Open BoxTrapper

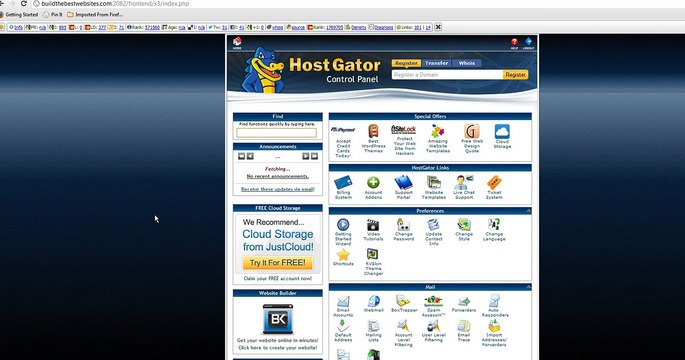pos(404,304)
